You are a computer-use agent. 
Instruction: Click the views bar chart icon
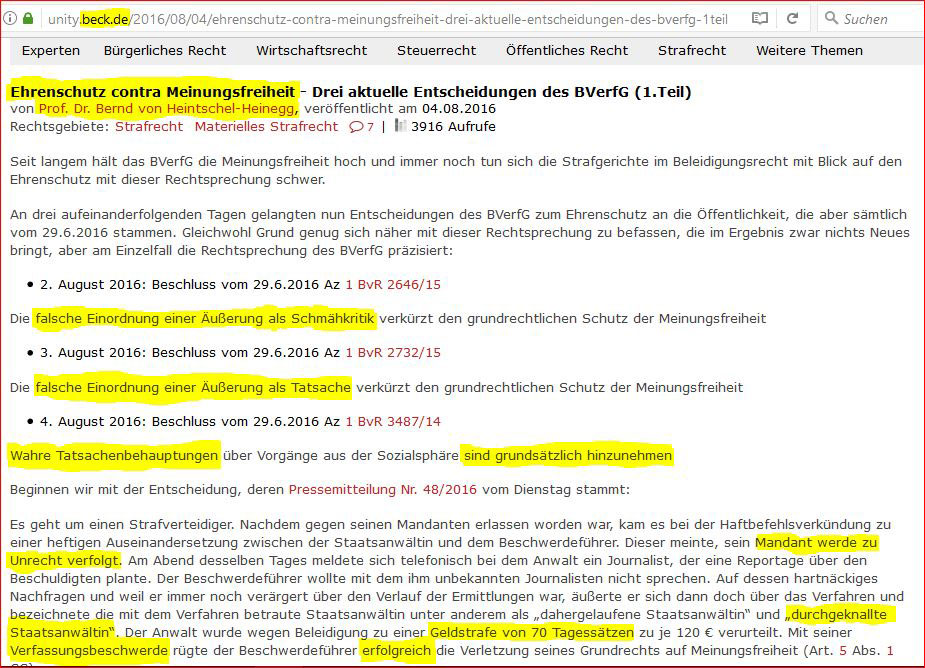400,126
